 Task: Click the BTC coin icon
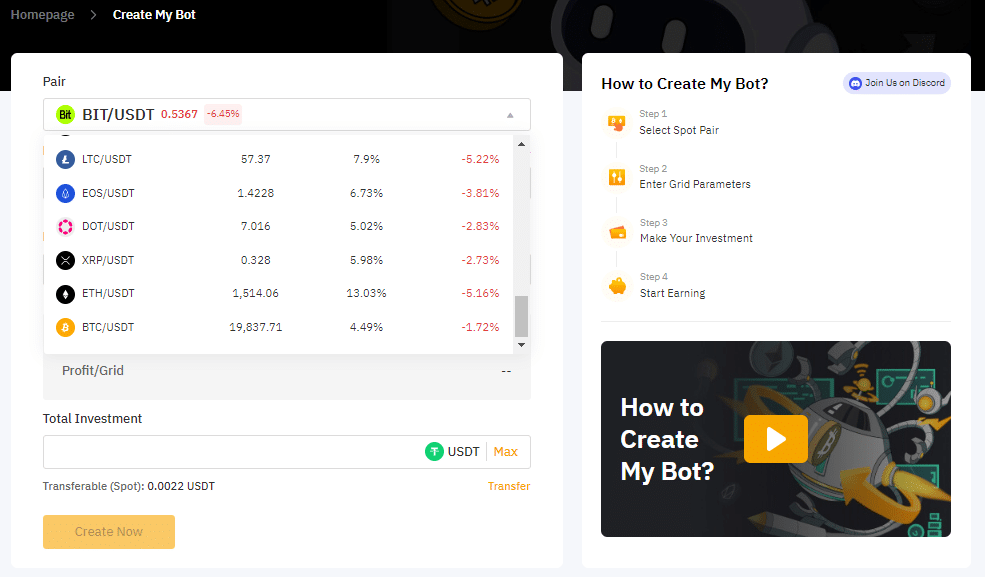pos(65,327)
